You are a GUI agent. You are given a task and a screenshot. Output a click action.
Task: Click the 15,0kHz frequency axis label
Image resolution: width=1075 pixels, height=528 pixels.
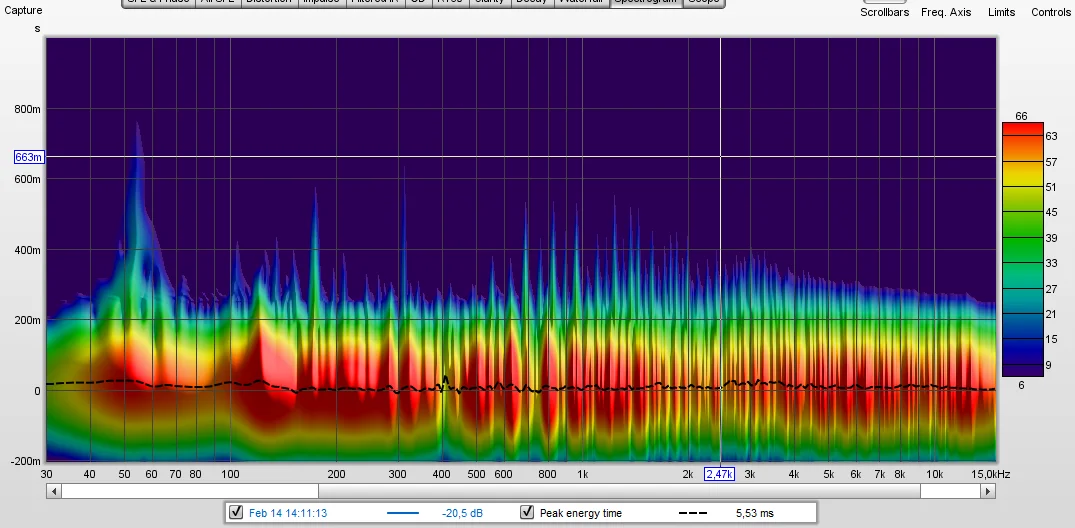pos(993,475)
